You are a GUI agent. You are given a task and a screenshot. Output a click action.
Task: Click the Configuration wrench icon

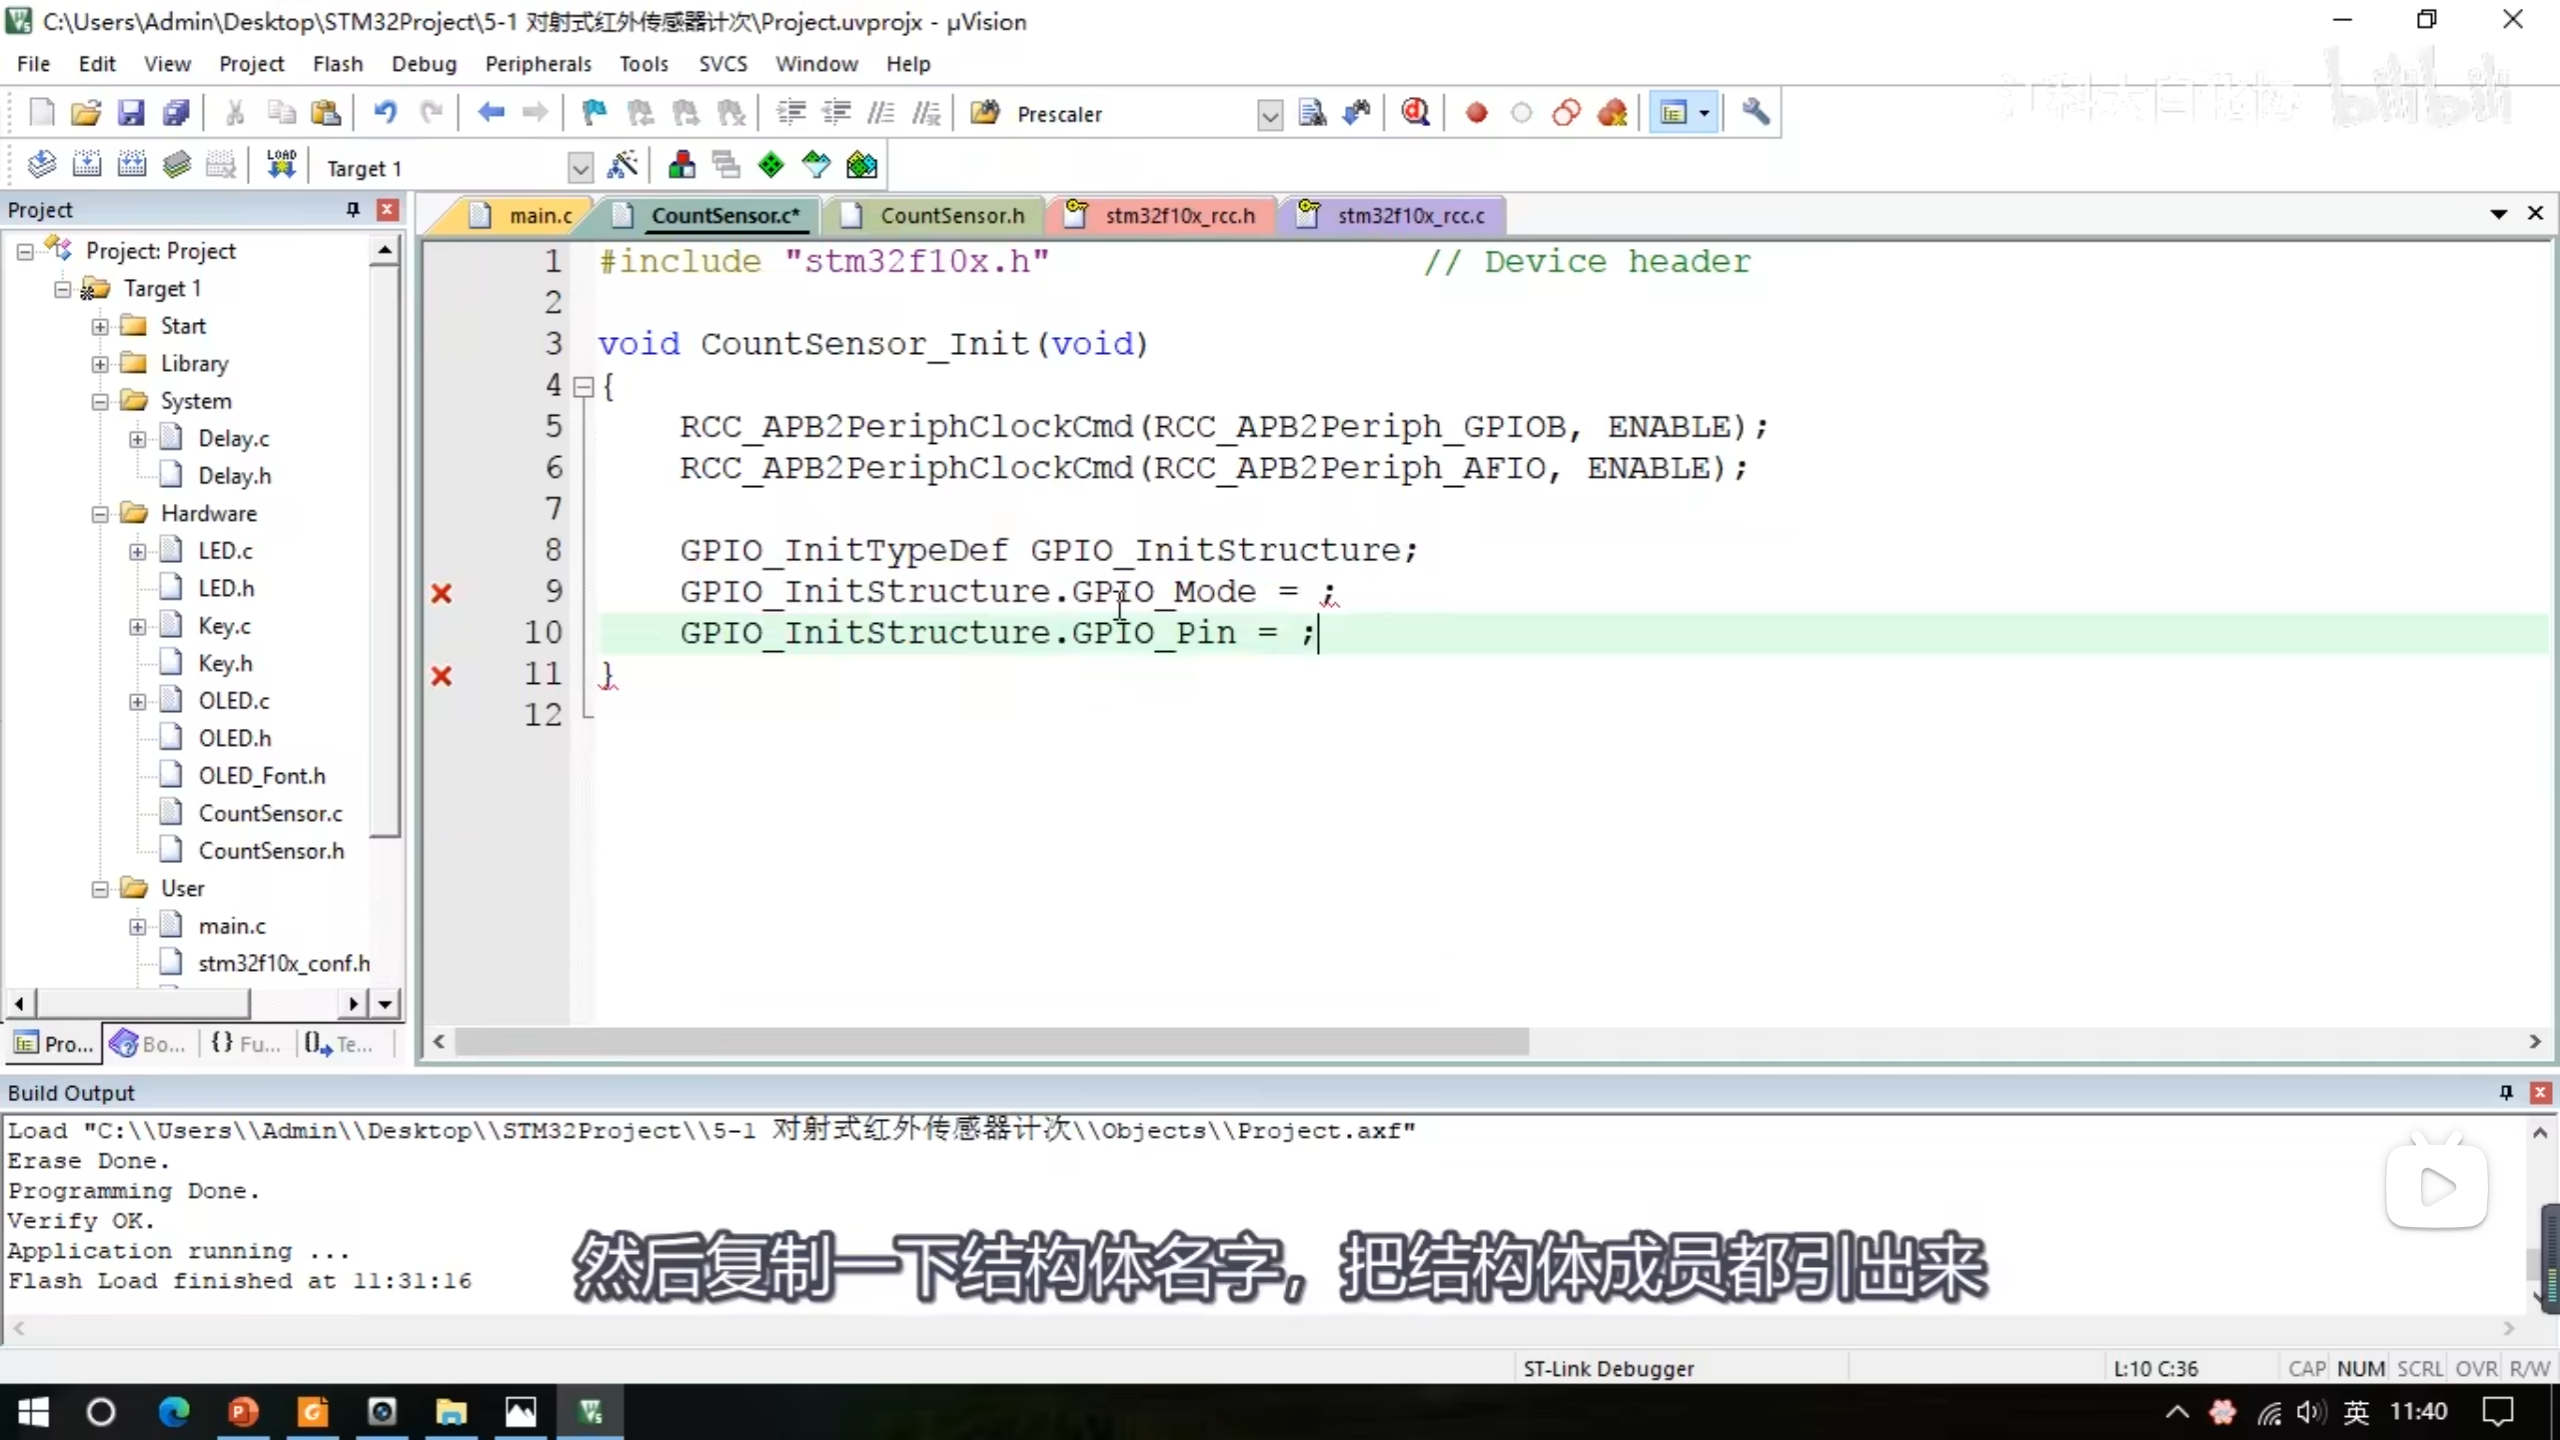1755,113
